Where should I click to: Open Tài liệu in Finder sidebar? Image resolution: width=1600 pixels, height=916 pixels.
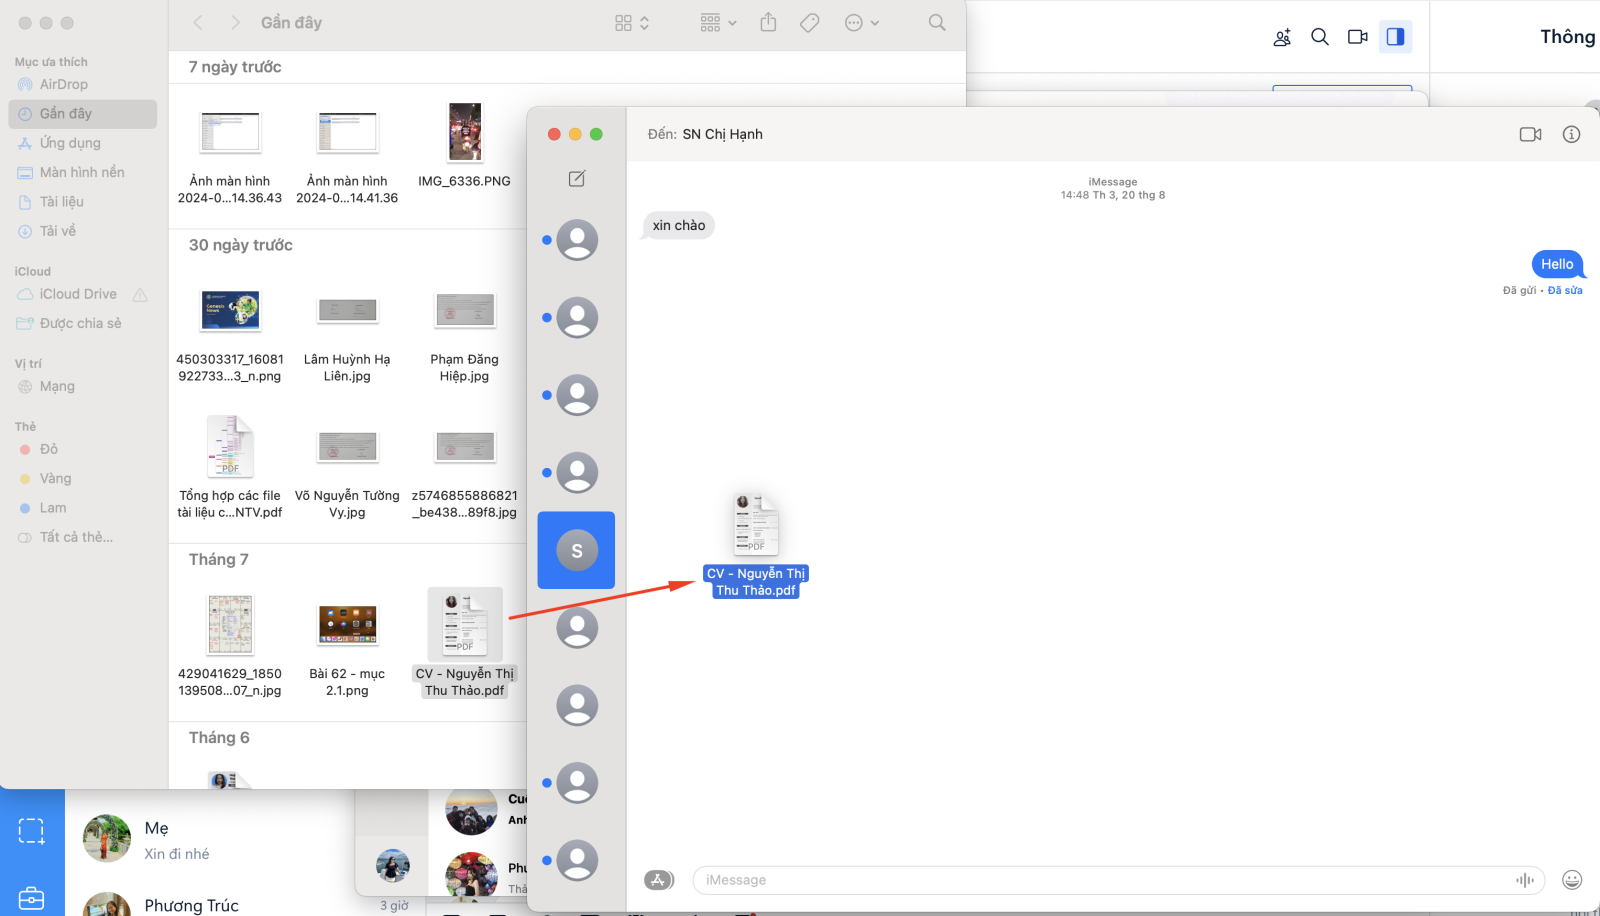point(82,202)
